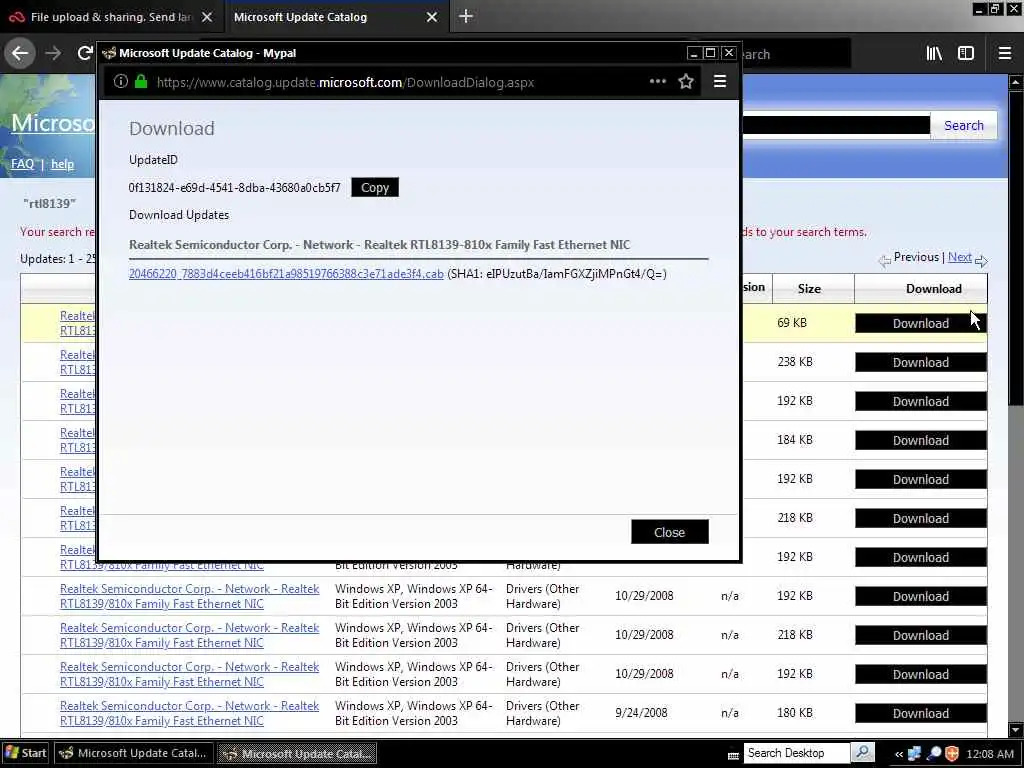
Task: Bookmark this page with the star icon
Action: pyautogui.click(x=686, y=82)
